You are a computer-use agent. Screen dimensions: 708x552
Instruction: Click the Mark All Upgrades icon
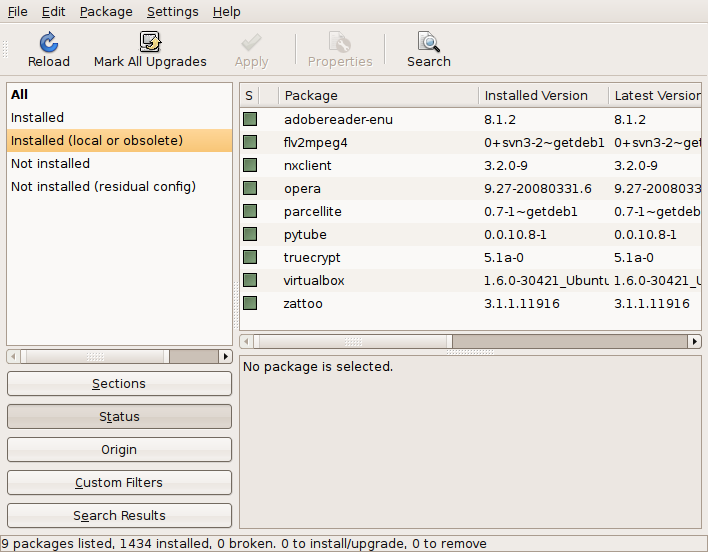(x=150, y=42)
